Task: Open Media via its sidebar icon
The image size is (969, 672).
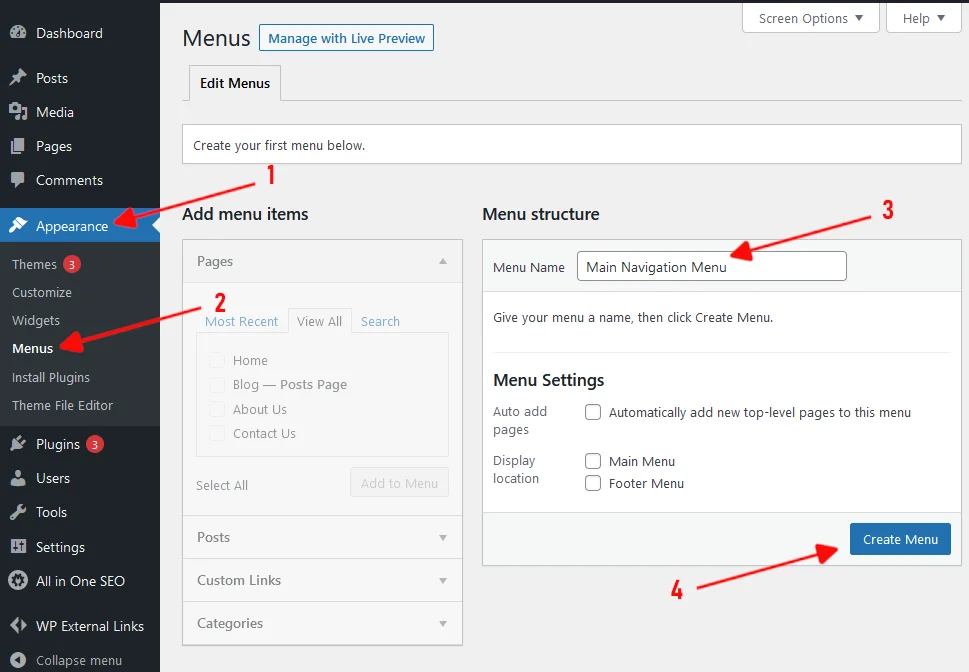Action: (19, 111)
